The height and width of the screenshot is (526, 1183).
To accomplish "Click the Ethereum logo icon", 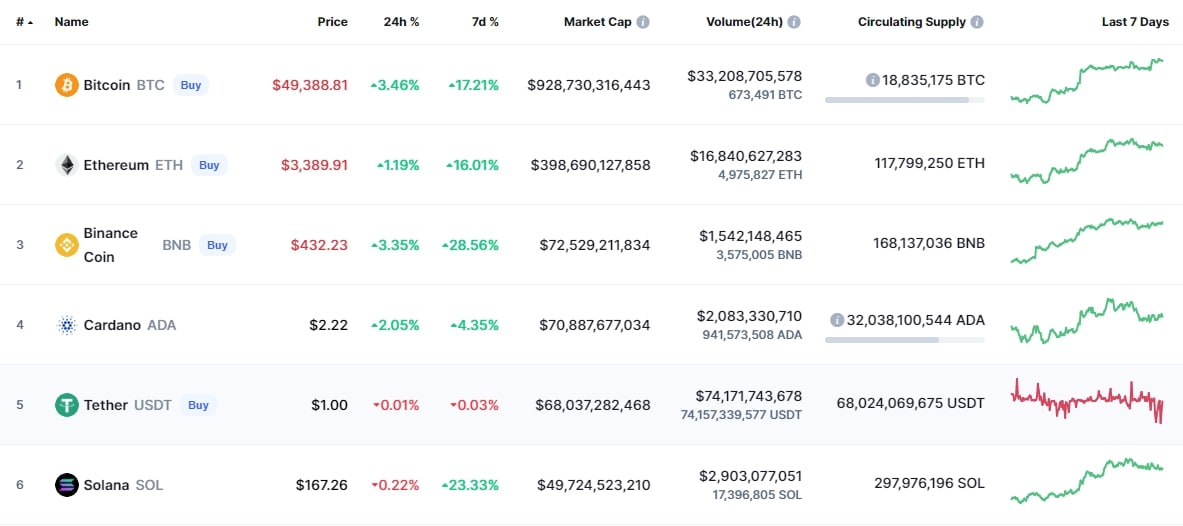I will [66, 165].
